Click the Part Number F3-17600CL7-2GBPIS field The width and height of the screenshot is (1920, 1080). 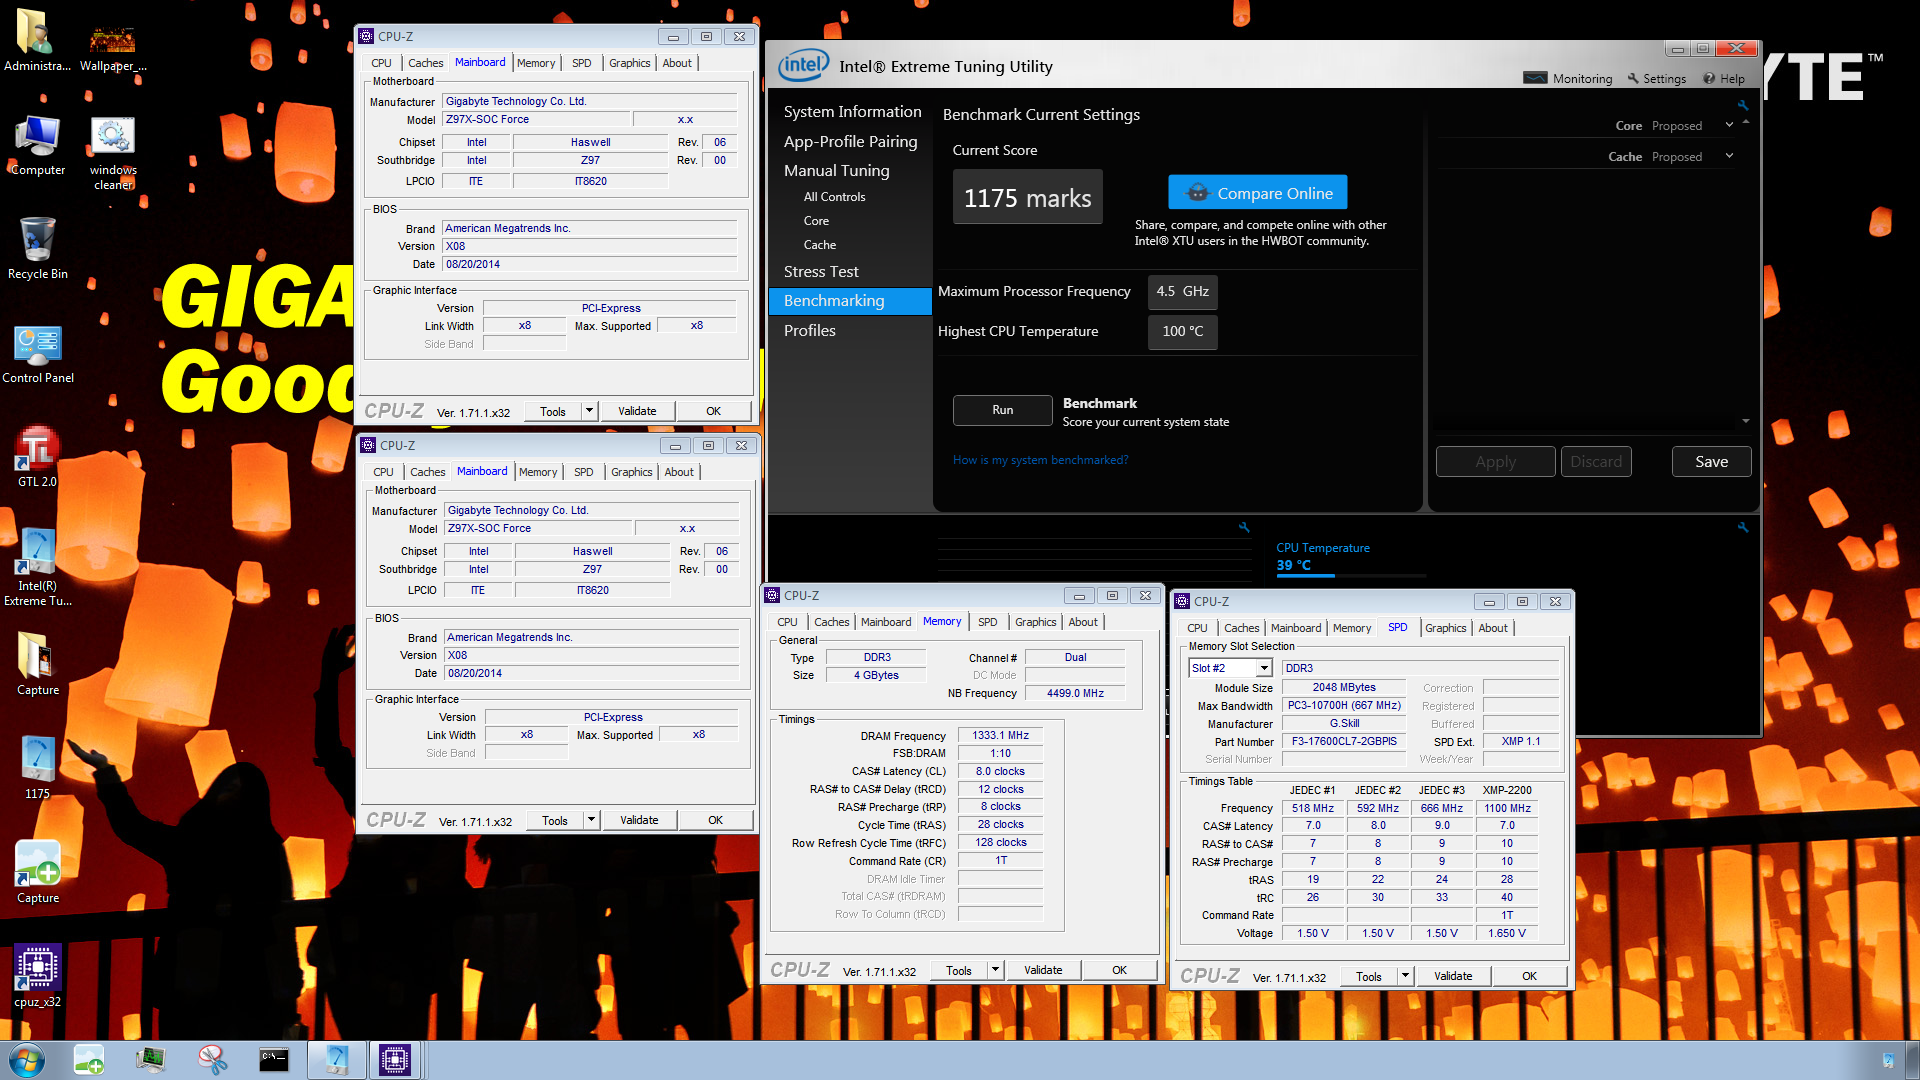click(1344, 742)
